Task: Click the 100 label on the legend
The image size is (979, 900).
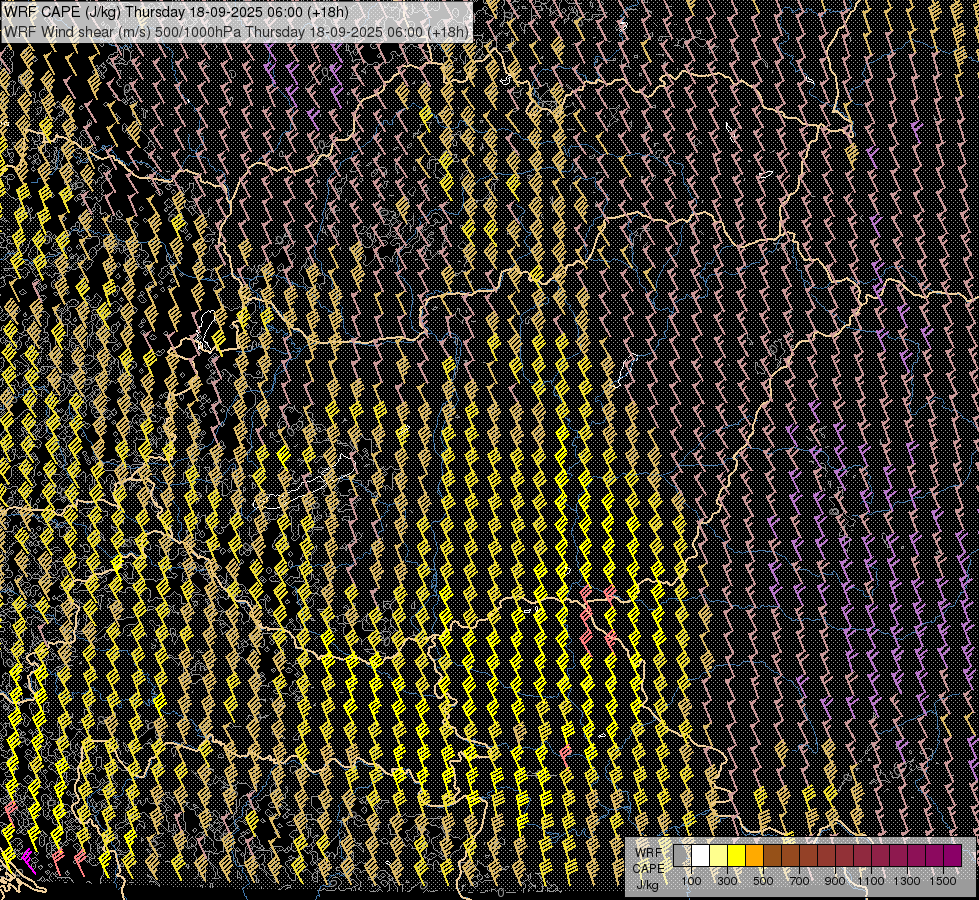Action: point(692,881)
